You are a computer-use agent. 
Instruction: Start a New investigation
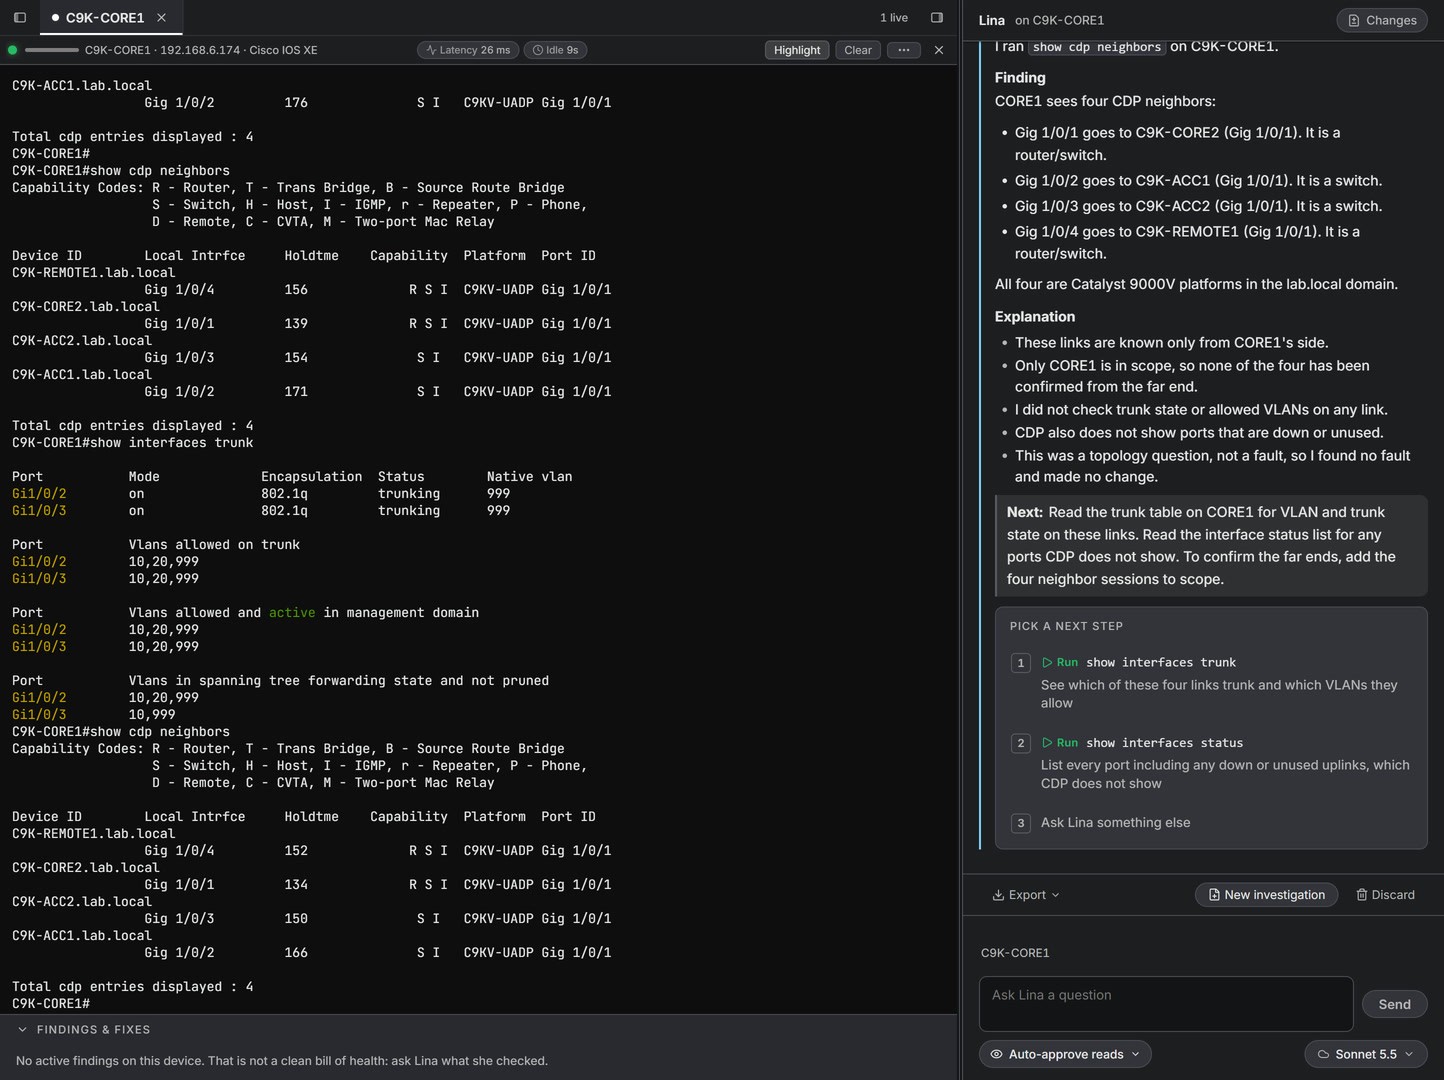pyautogui.click(x=1267, y=895)
